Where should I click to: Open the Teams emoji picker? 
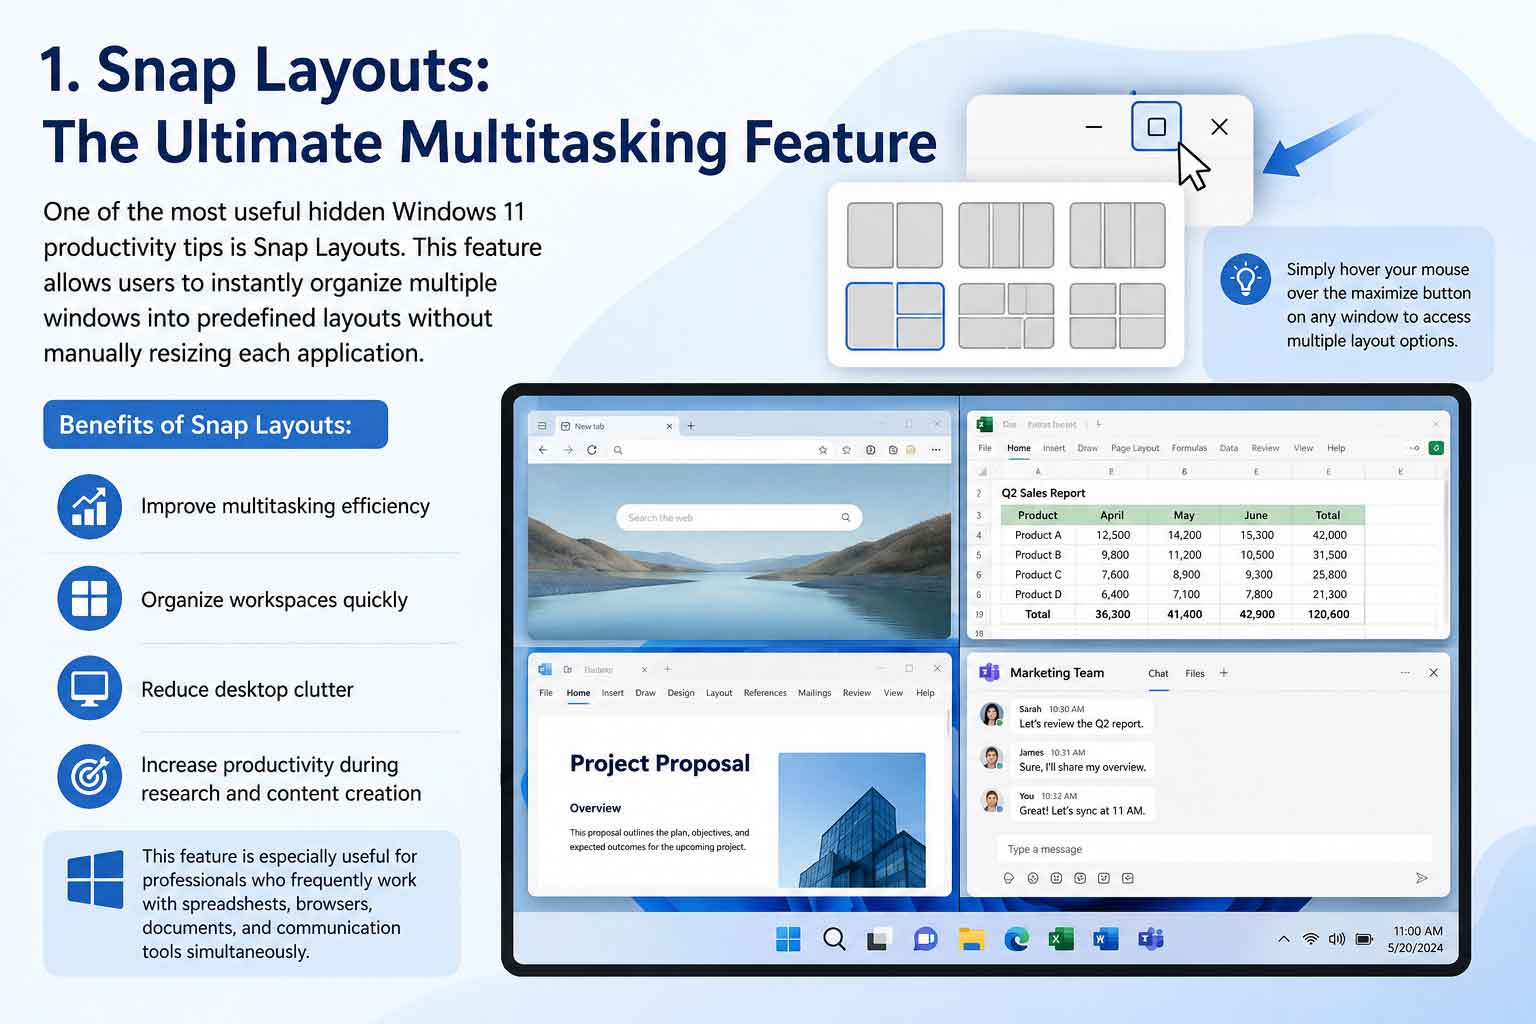click(x=1032, y=878)
